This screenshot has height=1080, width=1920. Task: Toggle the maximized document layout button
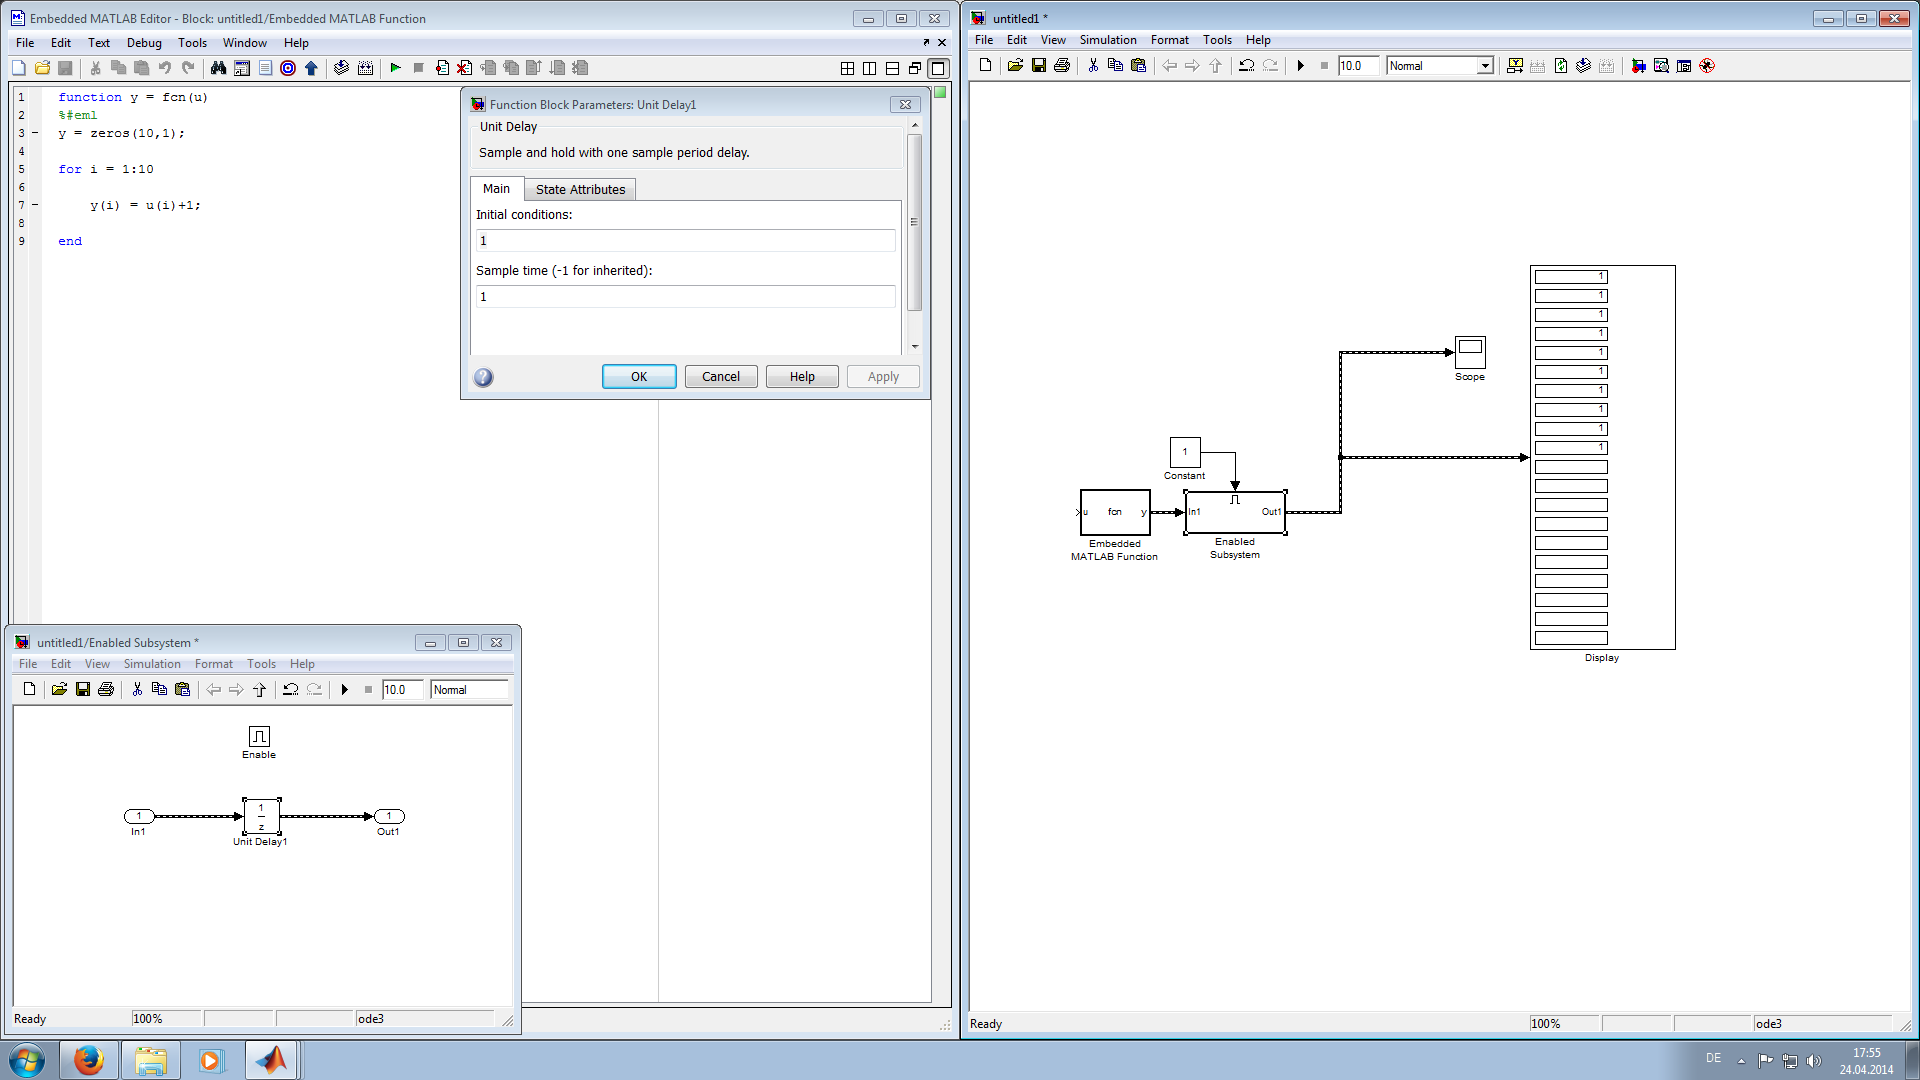pyautogui.click(x=938, y=68)
